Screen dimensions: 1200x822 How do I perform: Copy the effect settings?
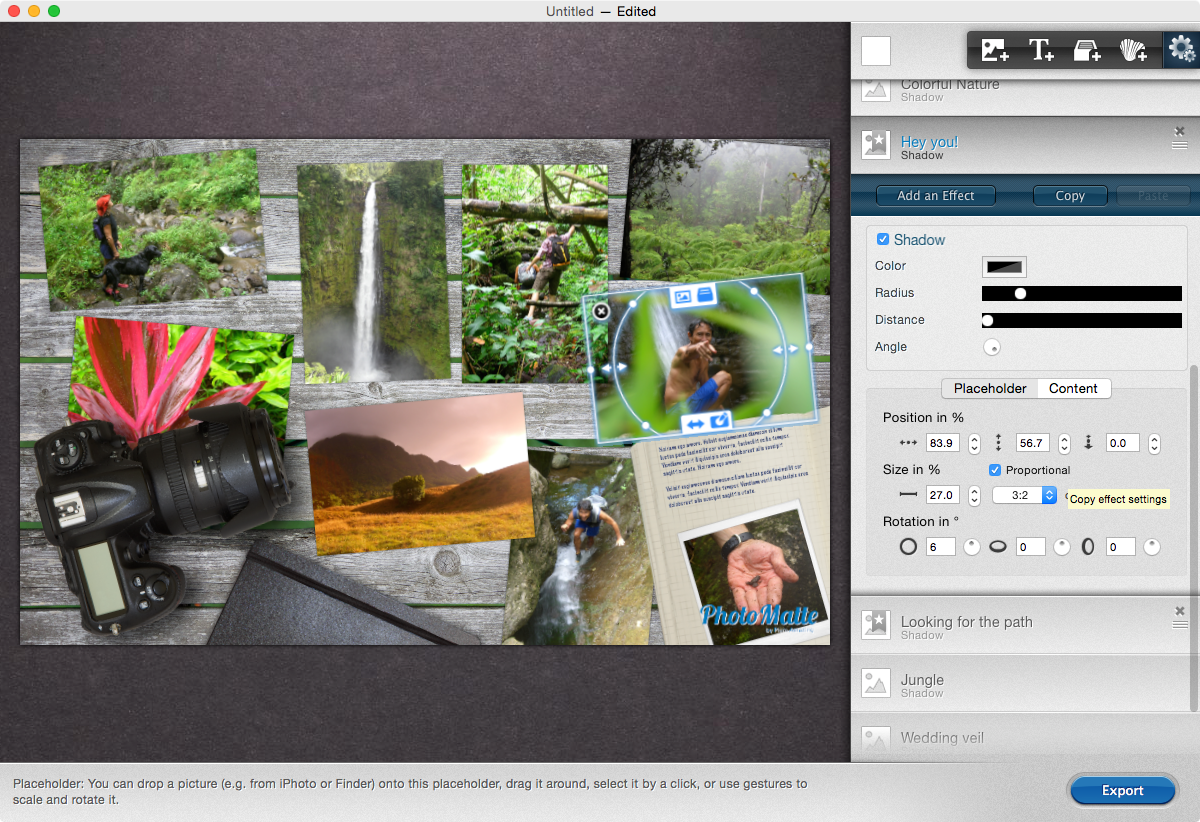[x=1070, y=196]
